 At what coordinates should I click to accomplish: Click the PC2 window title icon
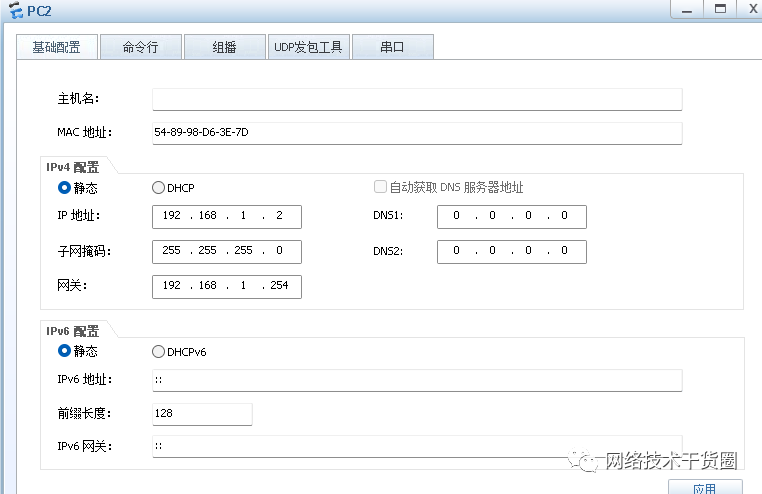(x=16, y=10)
